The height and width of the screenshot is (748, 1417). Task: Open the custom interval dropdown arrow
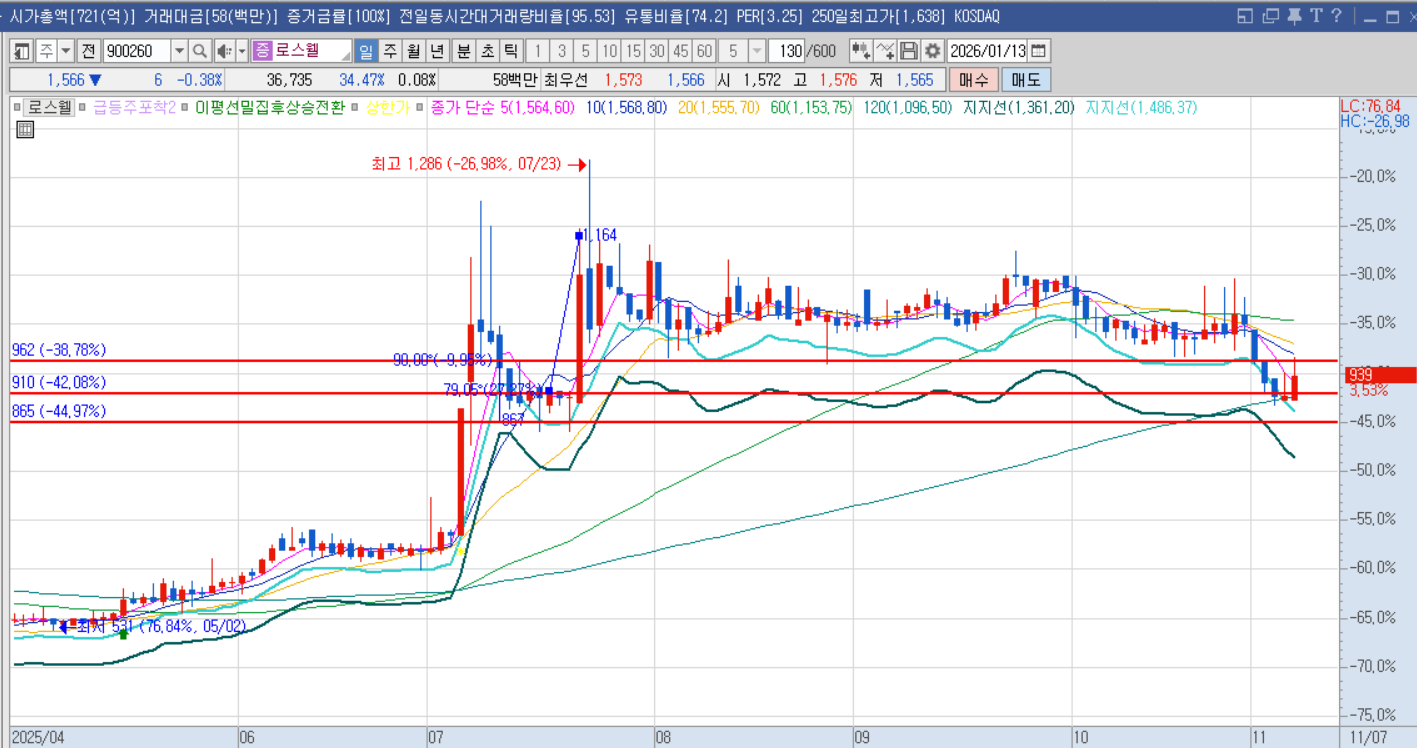[757, 51]
